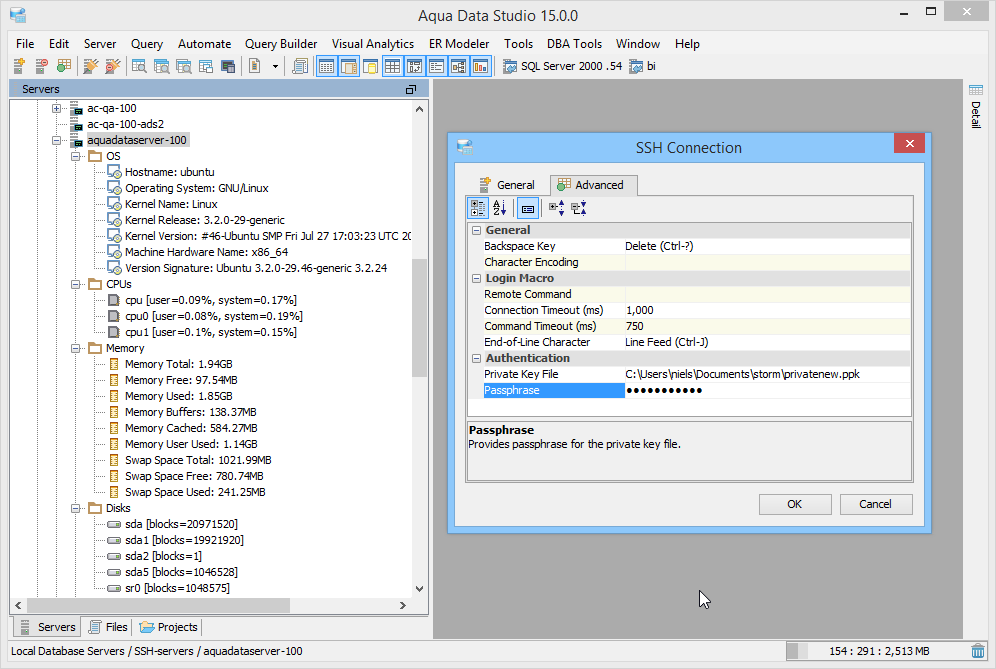This screenshot has height=669, width=996.
Task: Open the Visual Analytics menu
Action: (x=373, y=44)
